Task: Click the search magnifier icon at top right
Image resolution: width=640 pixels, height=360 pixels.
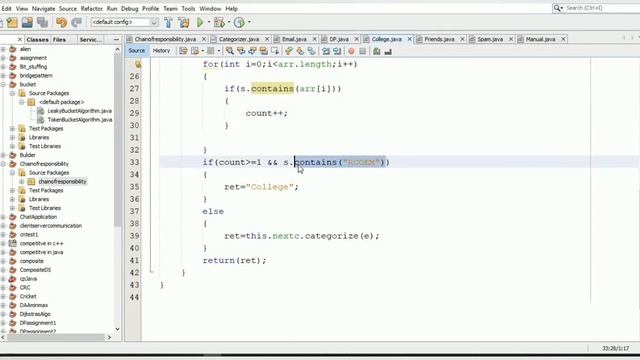Action: point(557,8)
